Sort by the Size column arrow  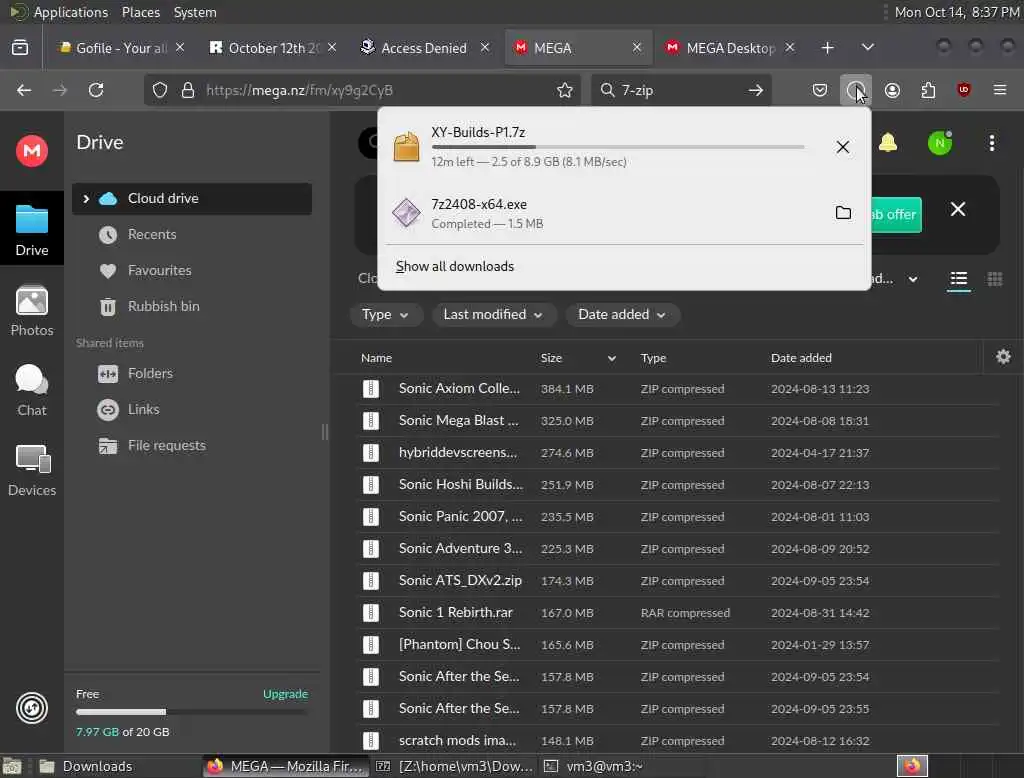[611, 358]
